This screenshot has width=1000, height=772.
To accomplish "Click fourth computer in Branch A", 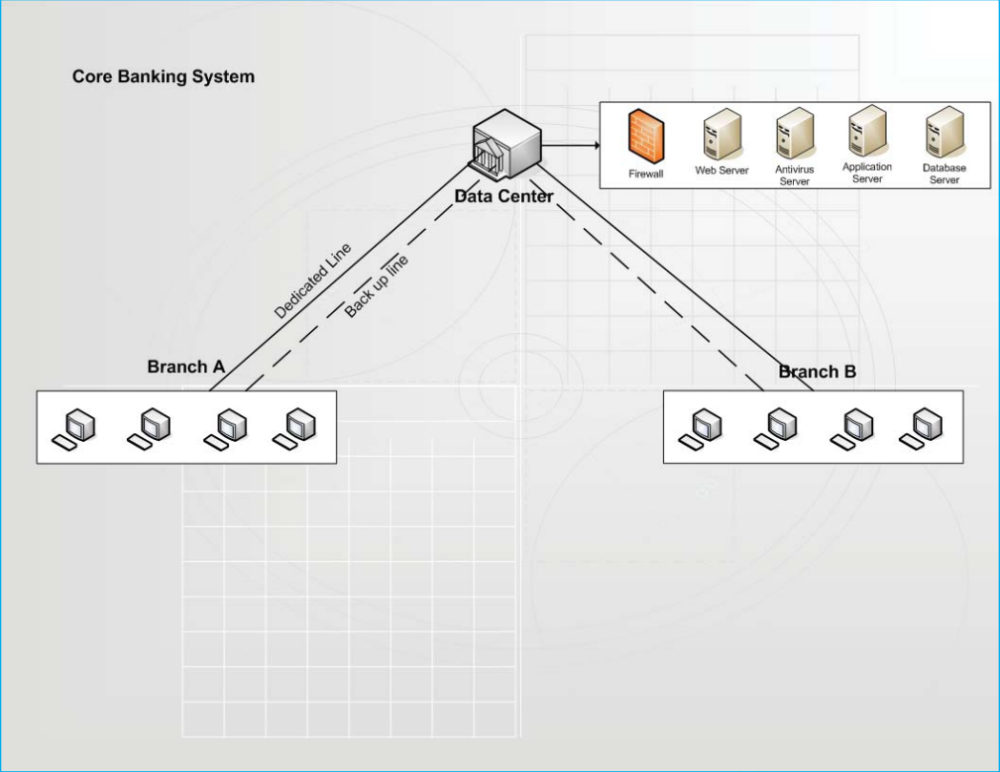I will pyautogui.click(x=294, y=429).
